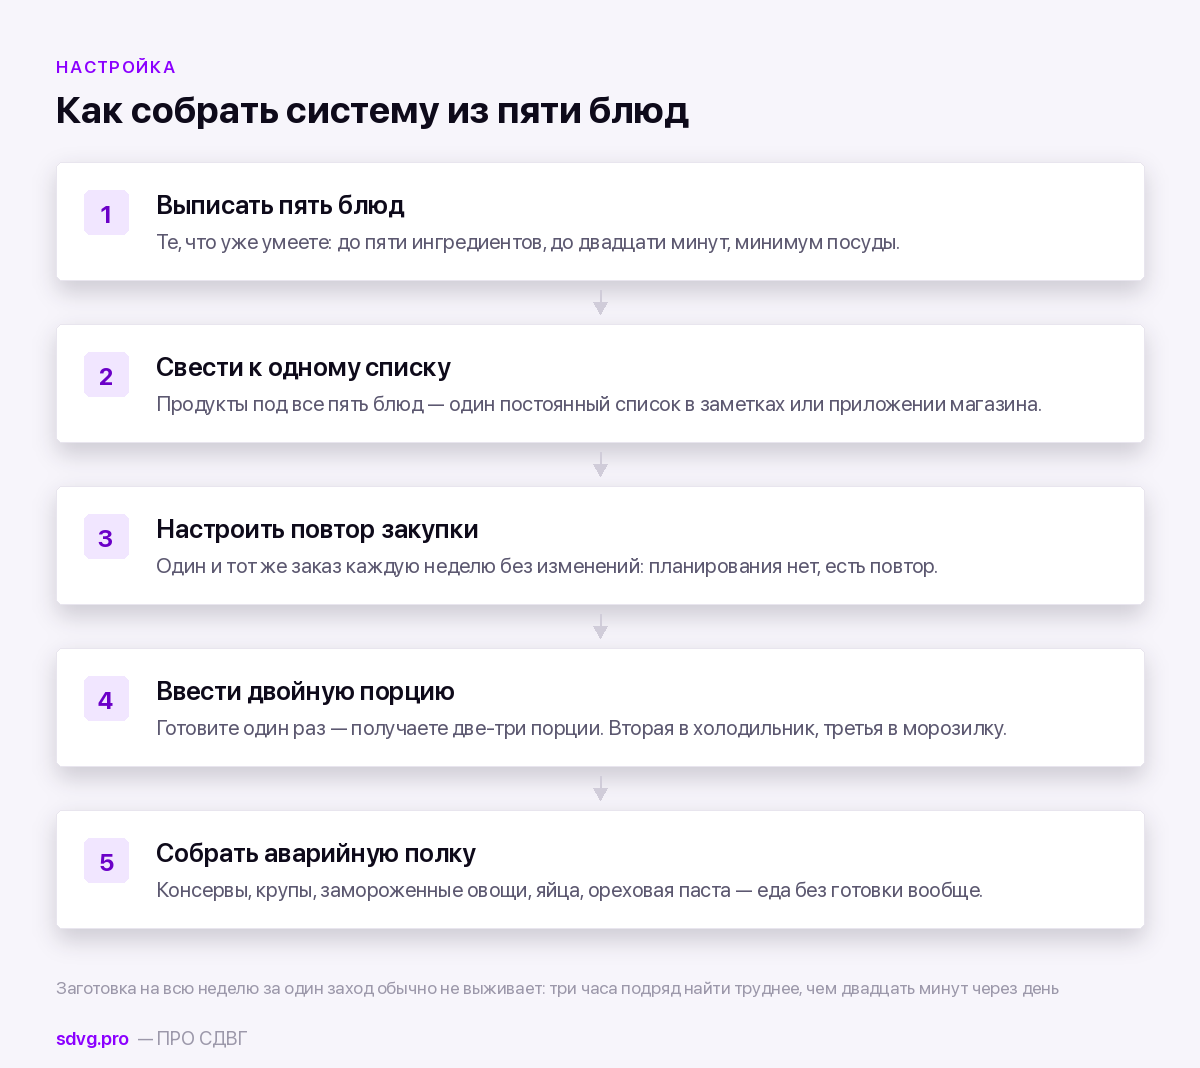This screenshot has width=1200, height=1068.
Task: Click description starting 'Готовите один раз'
Action: [x=581, y=728]
